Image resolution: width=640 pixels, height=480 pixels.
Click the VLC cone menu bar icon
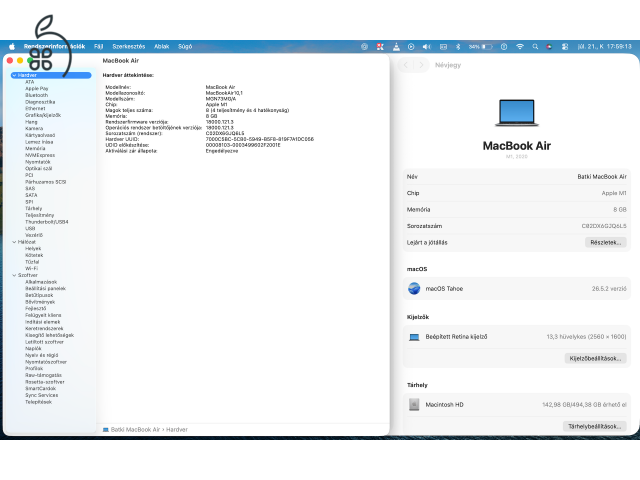click(x=396, y=47)
